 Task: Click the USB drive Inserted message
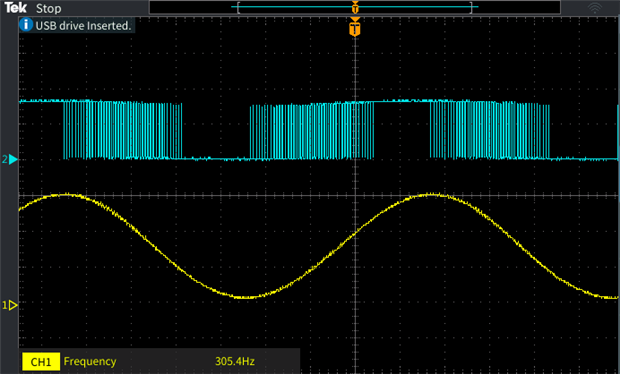coord(83,26)
